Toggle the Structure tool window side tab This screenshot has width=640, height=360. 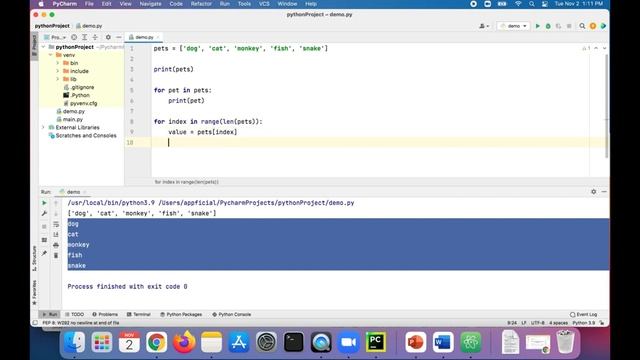coord(34,258)
